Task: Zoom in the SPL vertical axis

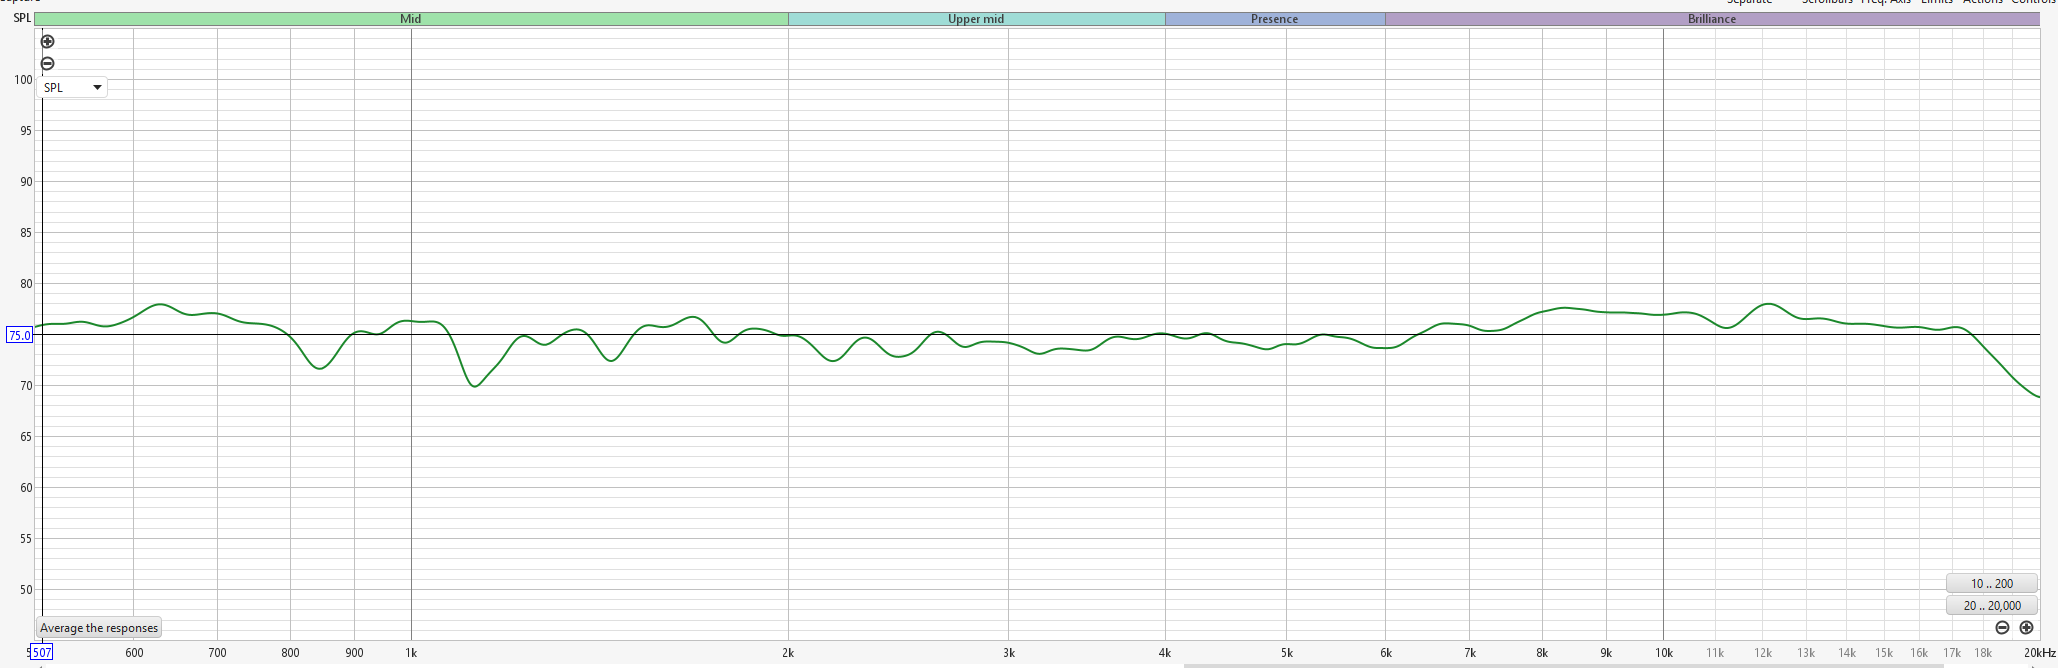Action: pyautogui.click(x=47, y=41)
